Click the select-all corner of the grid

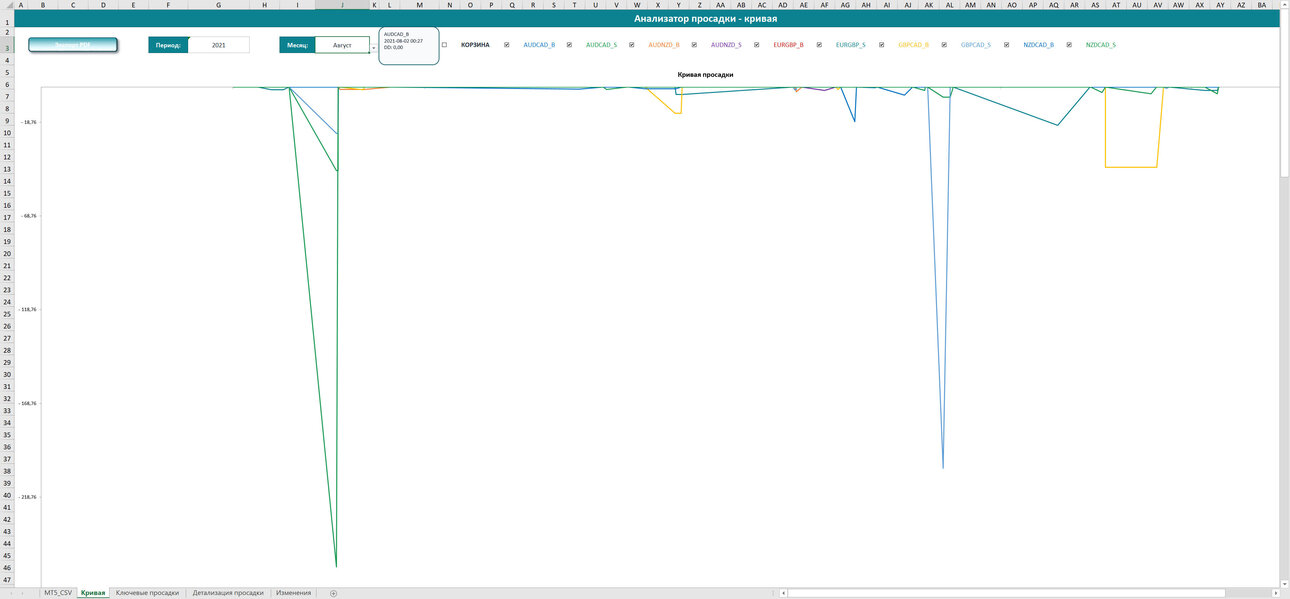click(7, 5)
